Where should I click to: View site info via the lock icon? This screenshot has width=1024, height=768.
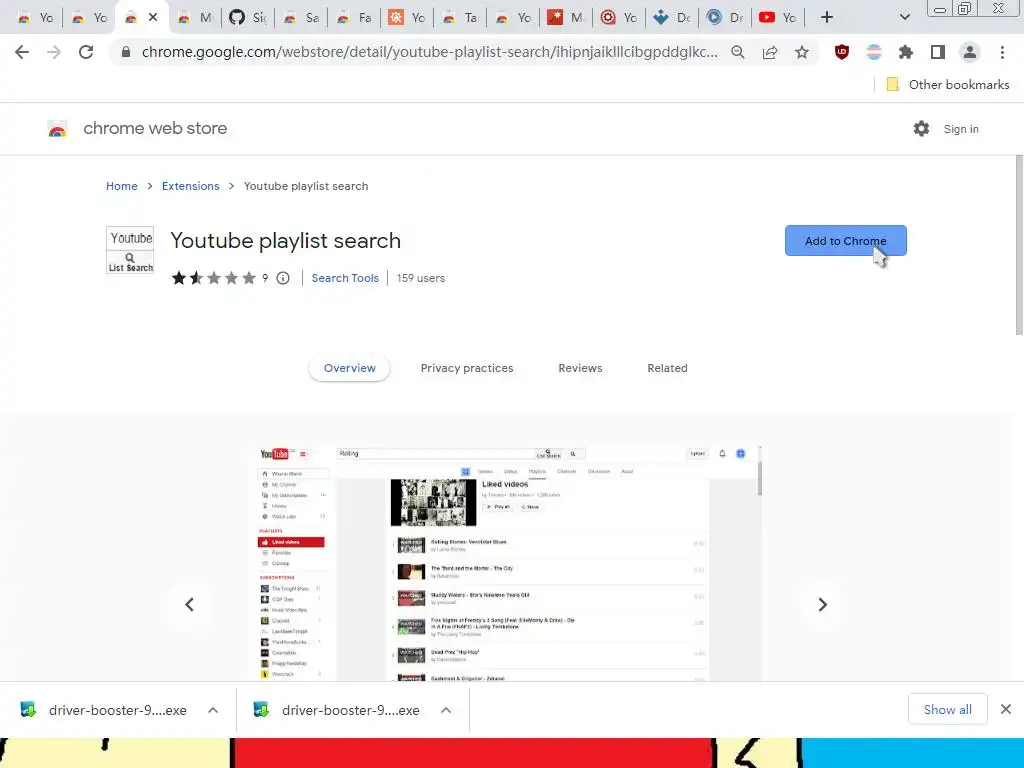126,52
